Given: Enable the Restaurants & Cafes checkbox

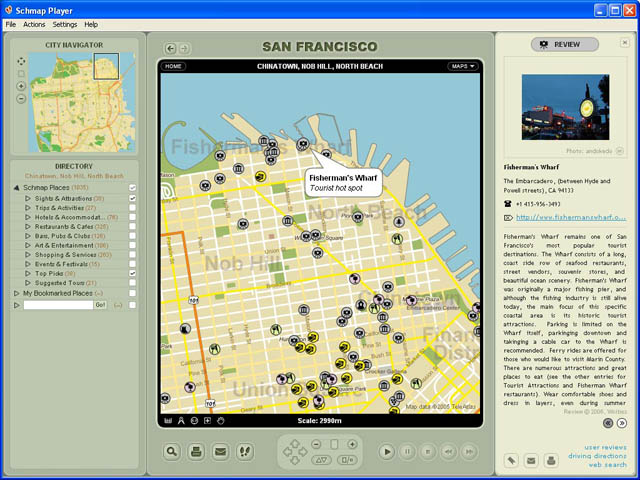Looking at the screenshot, I should 132,226.
